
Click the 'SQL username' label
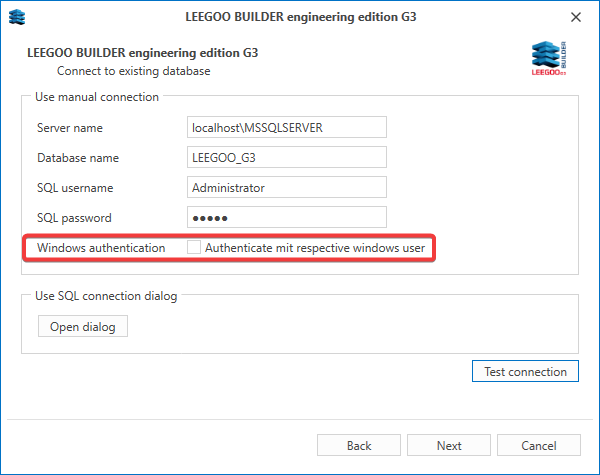click(x=75, y=188)
